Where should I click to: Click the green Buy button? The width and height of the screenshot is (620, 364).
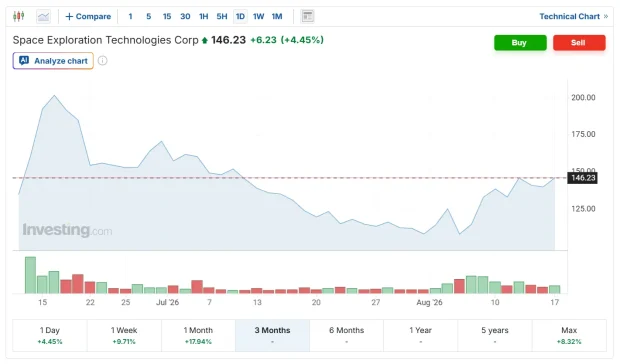[520, 43]
